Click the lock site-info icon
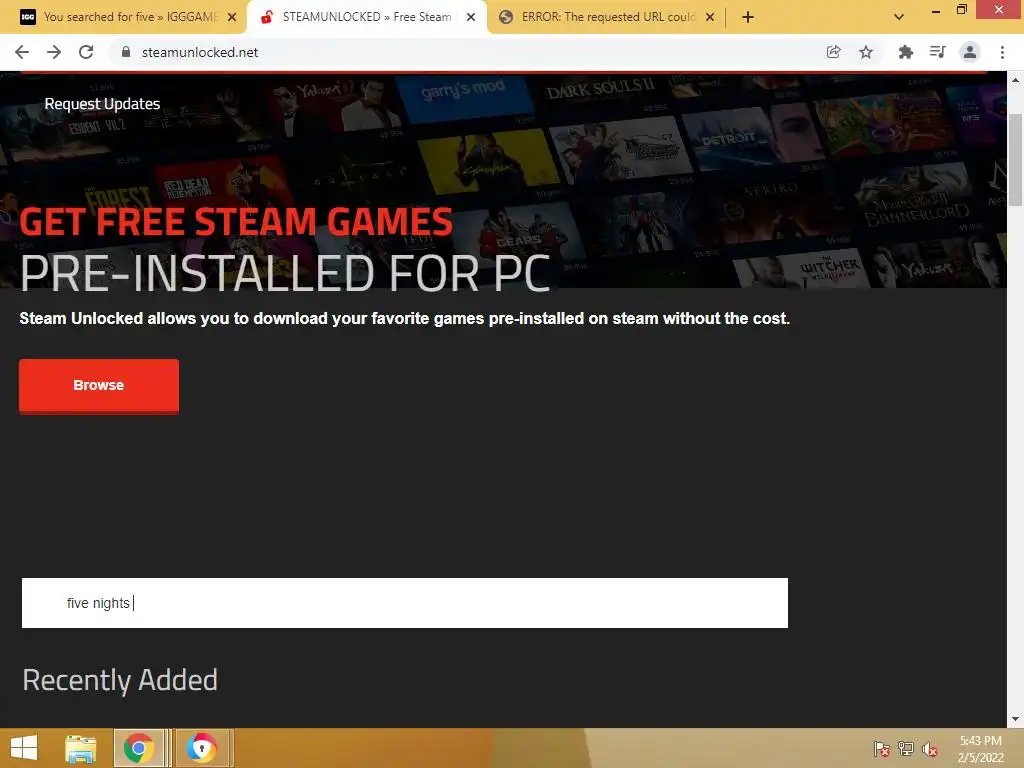Screen dimensions: 1024x768 126,52
